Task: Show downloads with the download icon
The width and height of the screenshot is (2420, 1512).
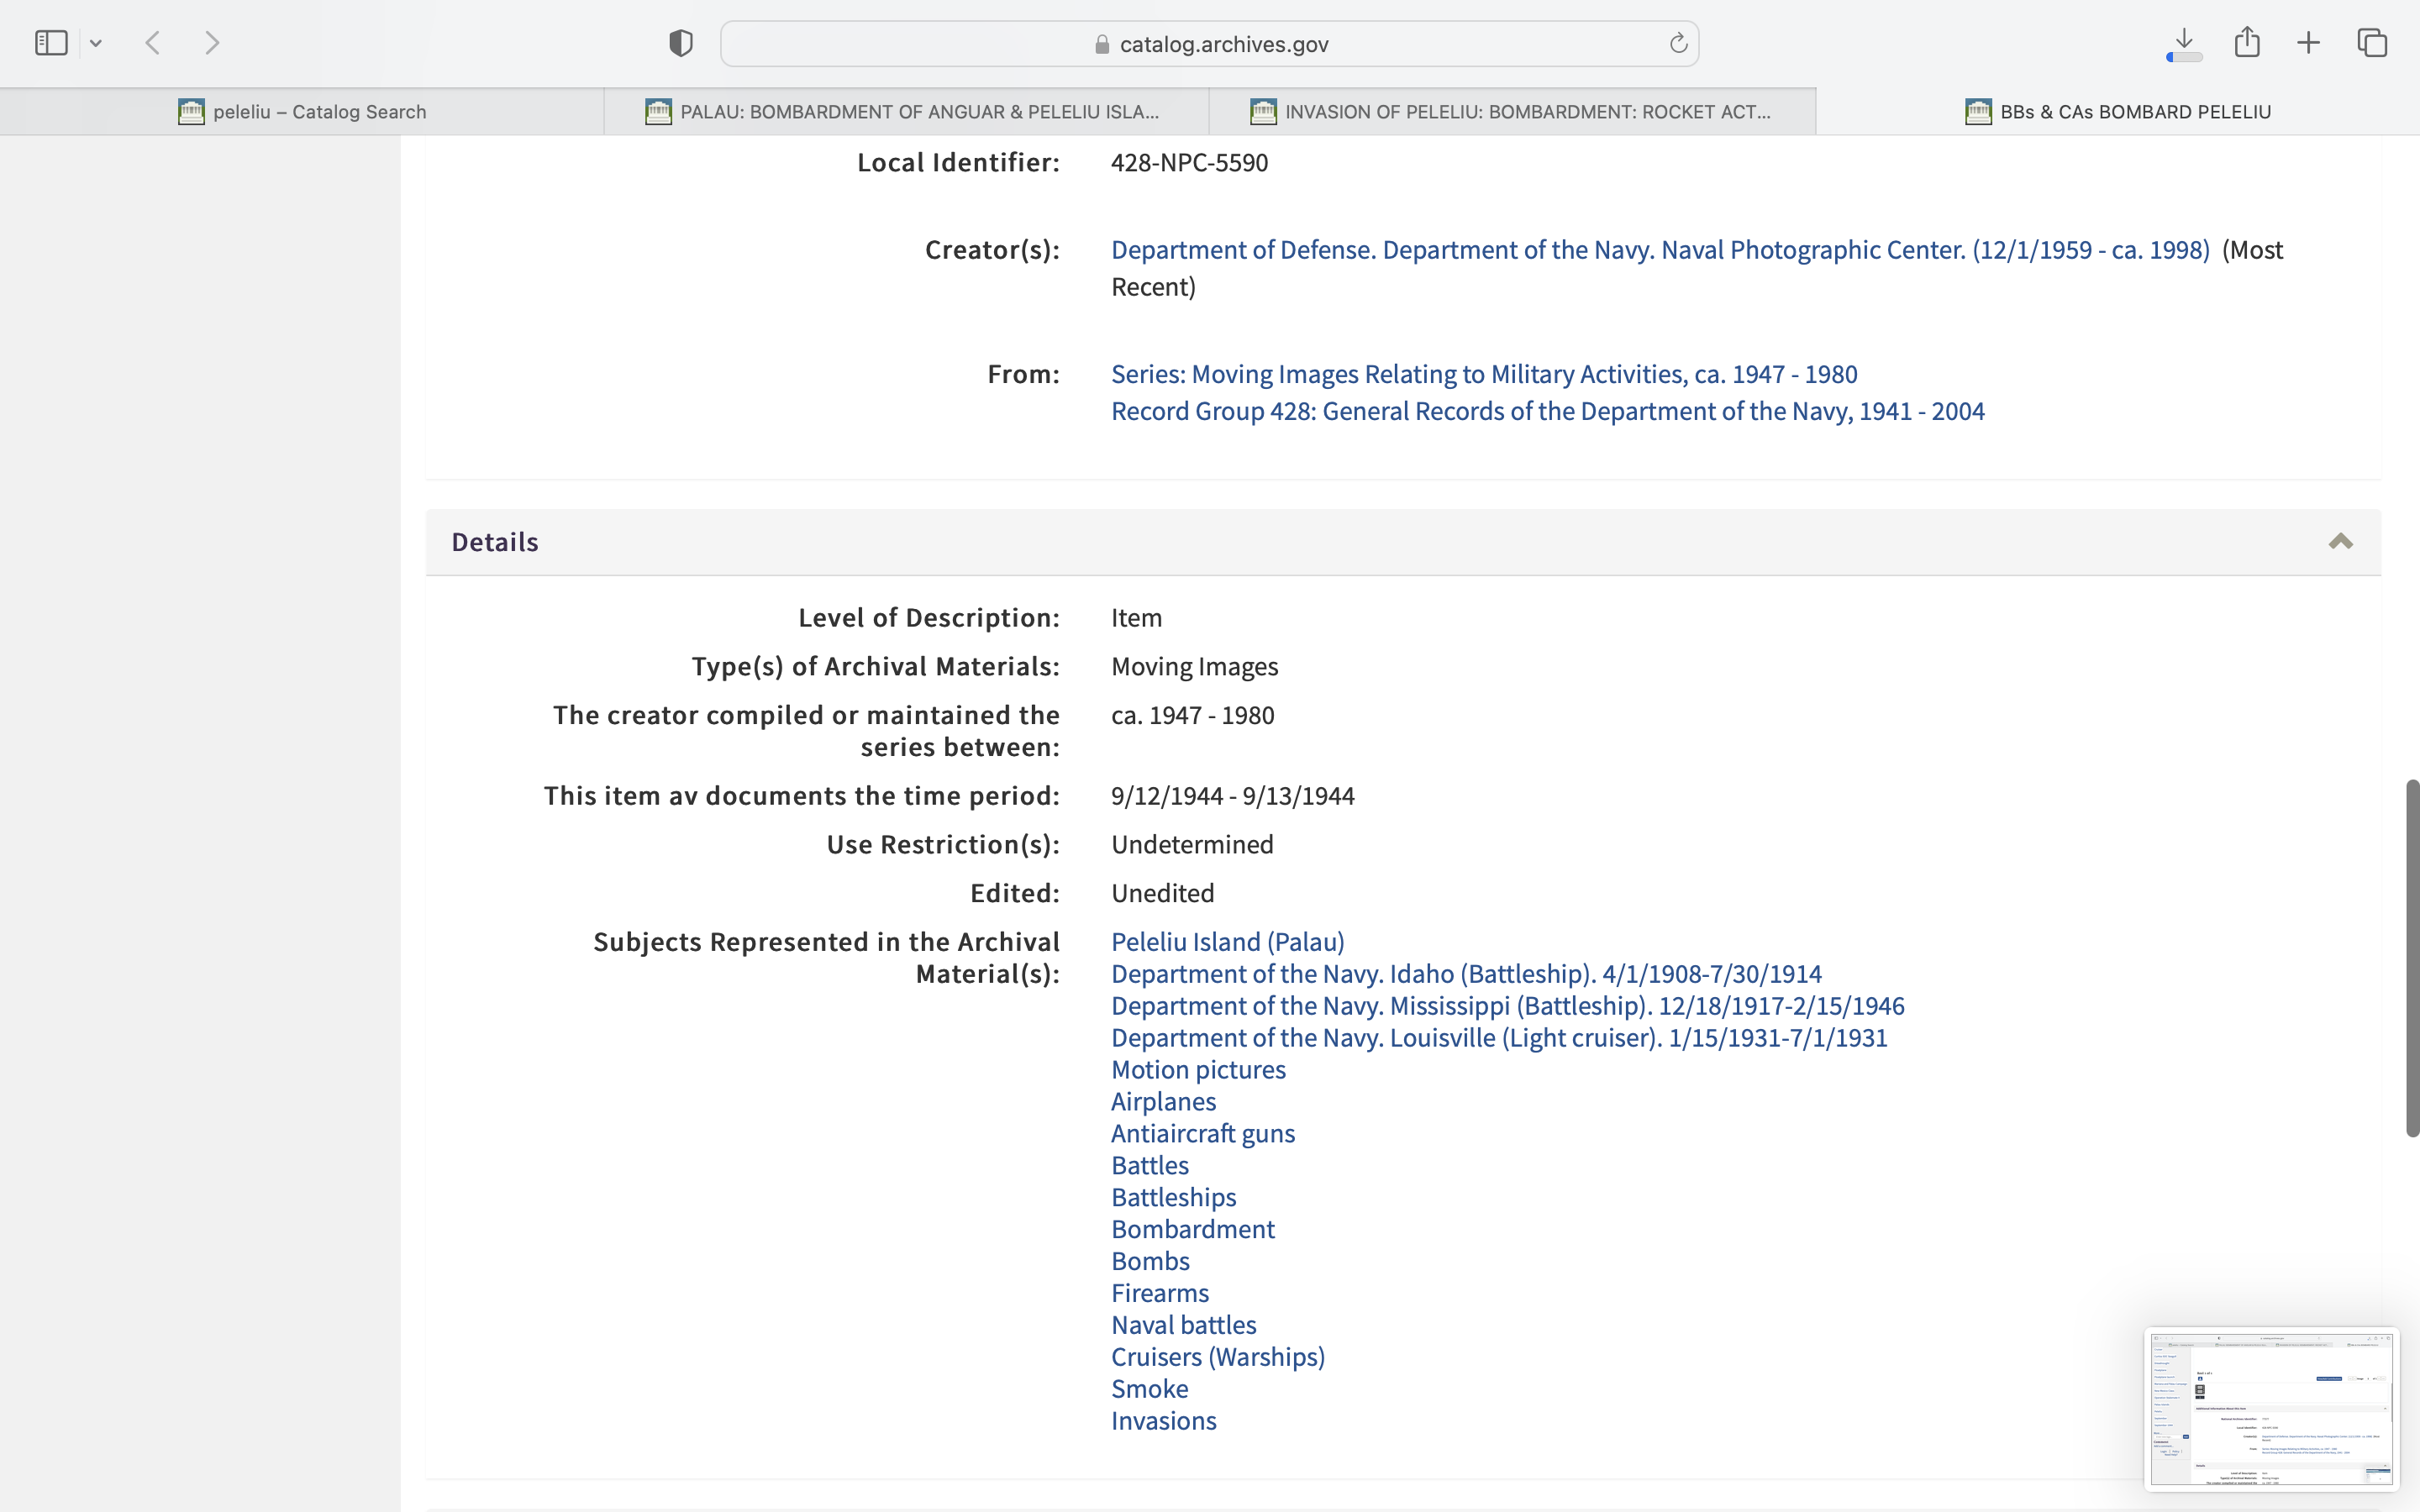Action: [x=2184, y=43]
